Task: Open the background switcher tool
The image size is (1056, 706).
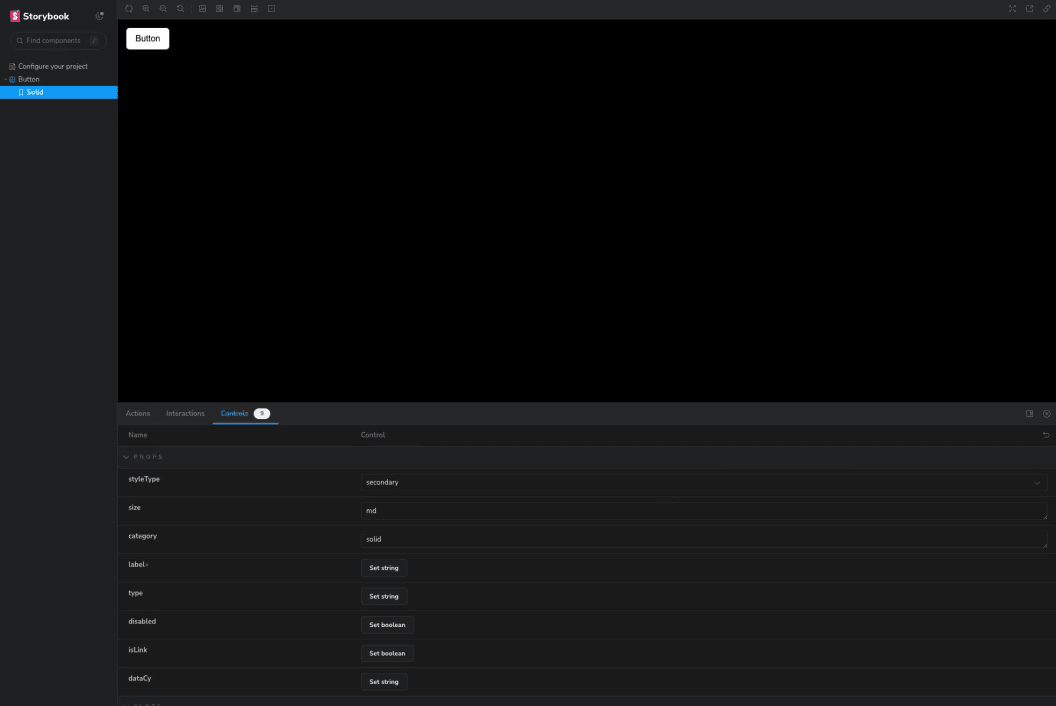Action: 202,9
